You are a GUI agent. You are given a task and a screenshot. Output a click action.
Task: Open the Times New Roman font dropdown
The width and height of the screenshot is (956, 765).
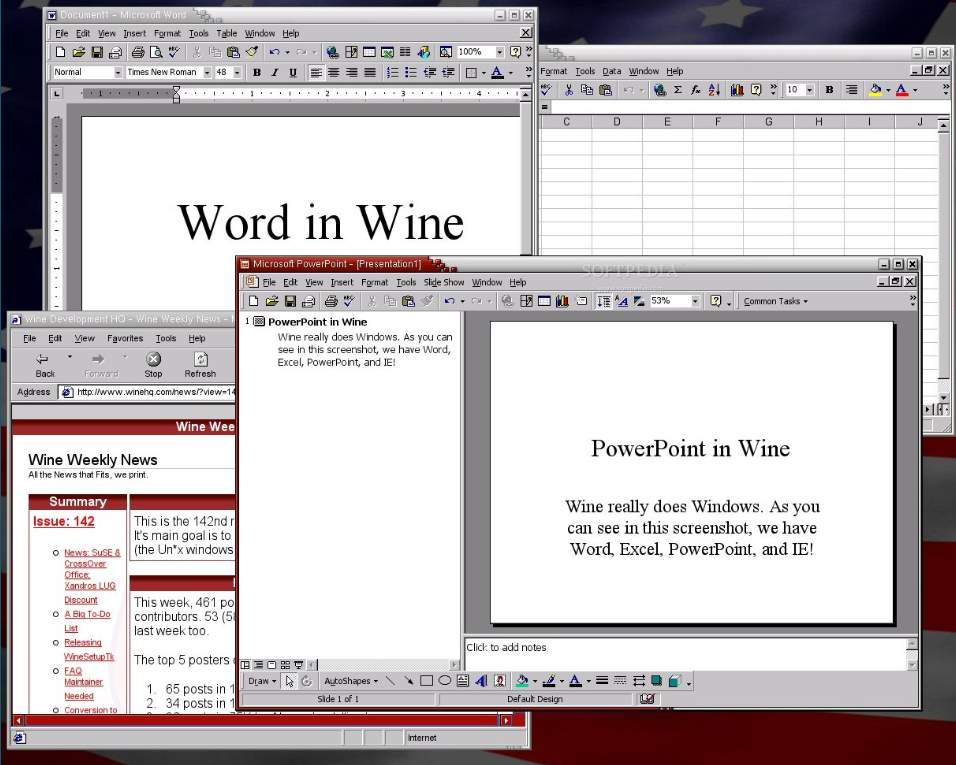pos(207,72)
